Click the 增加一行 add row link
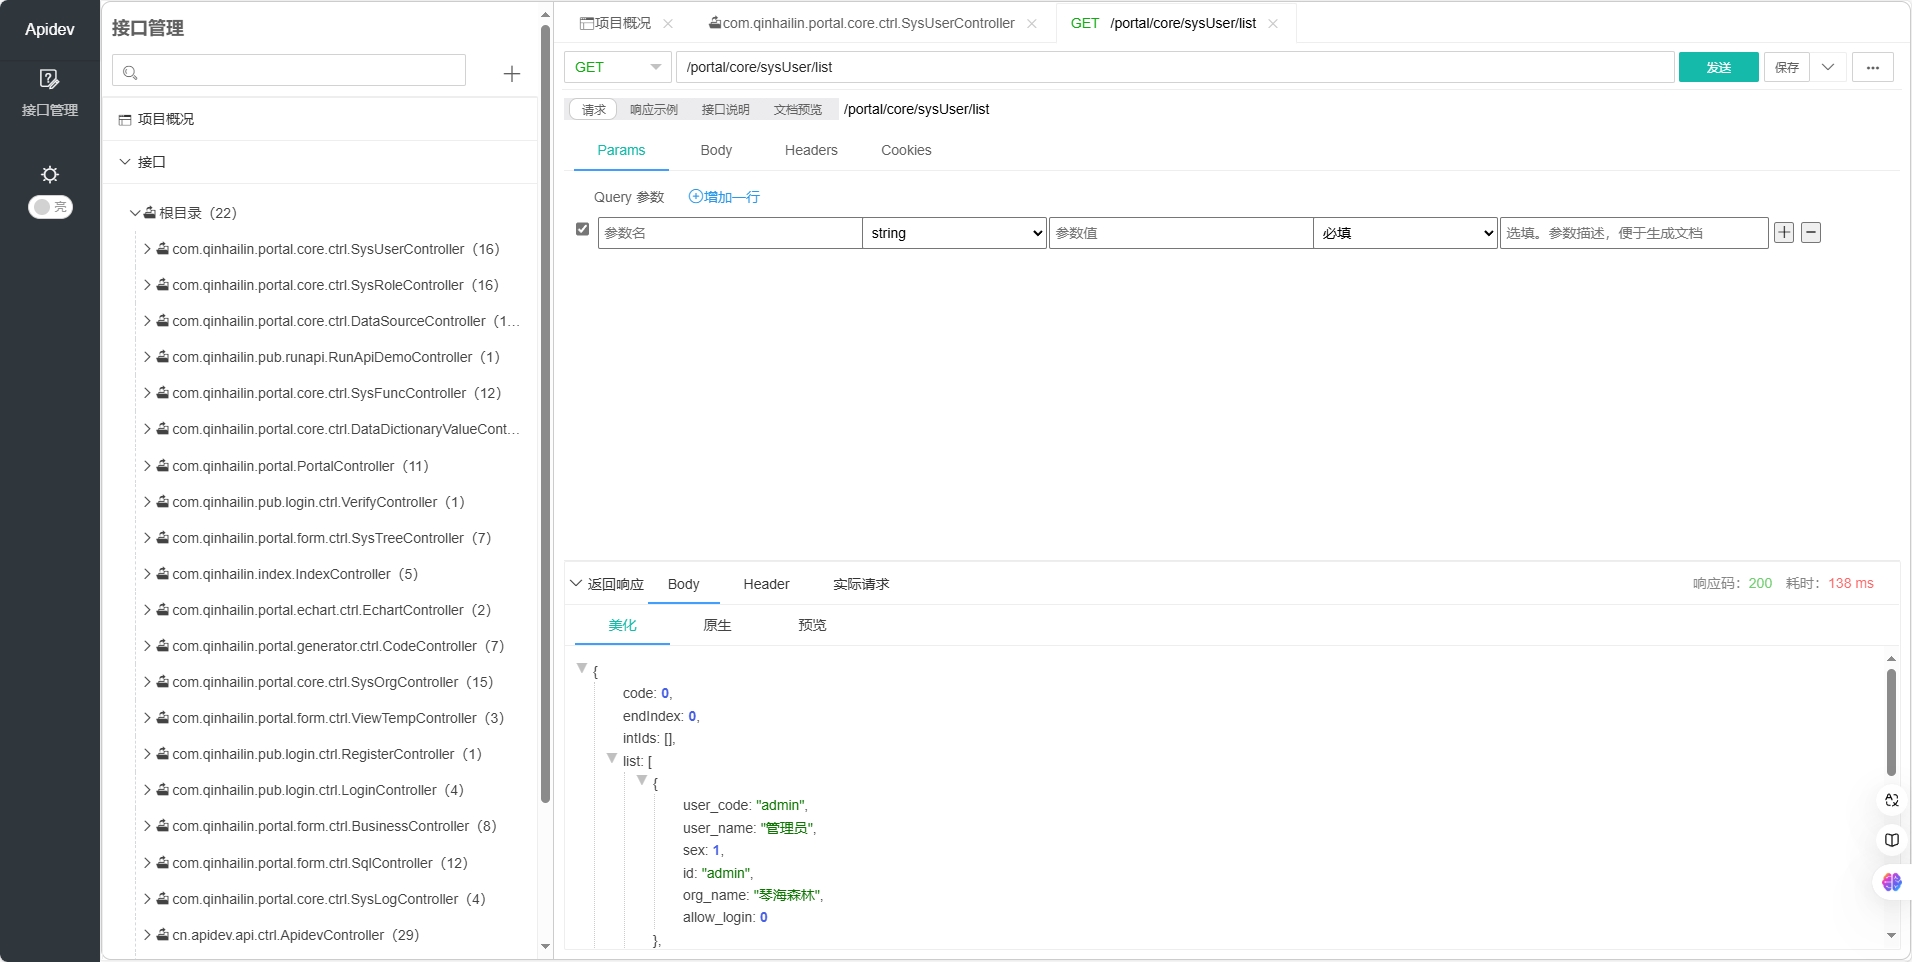The width and height of the screenshot is (1912, 962). pos(724,197)
